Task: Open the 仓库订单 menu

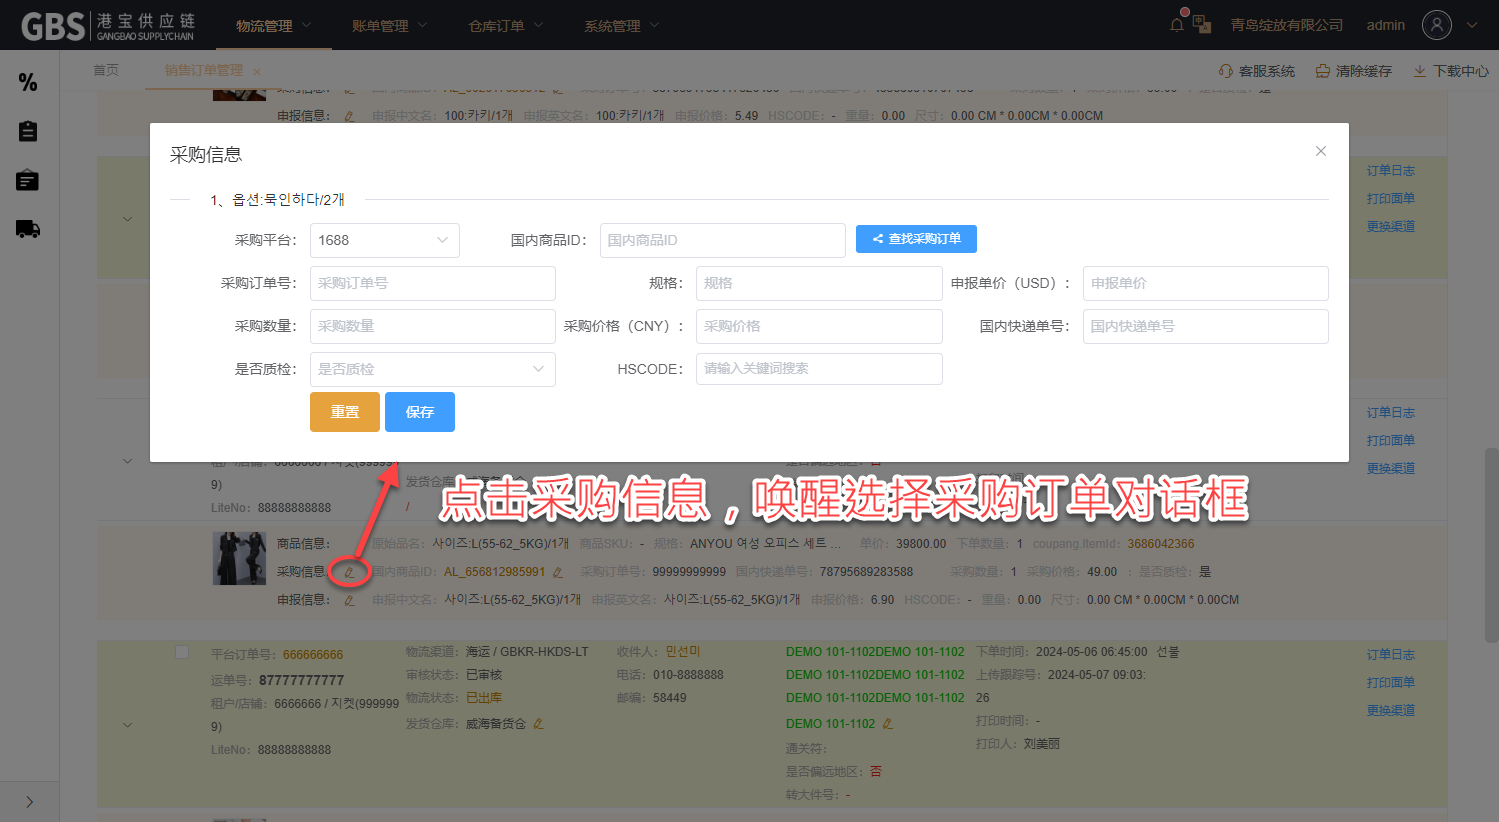Action: 505,26
